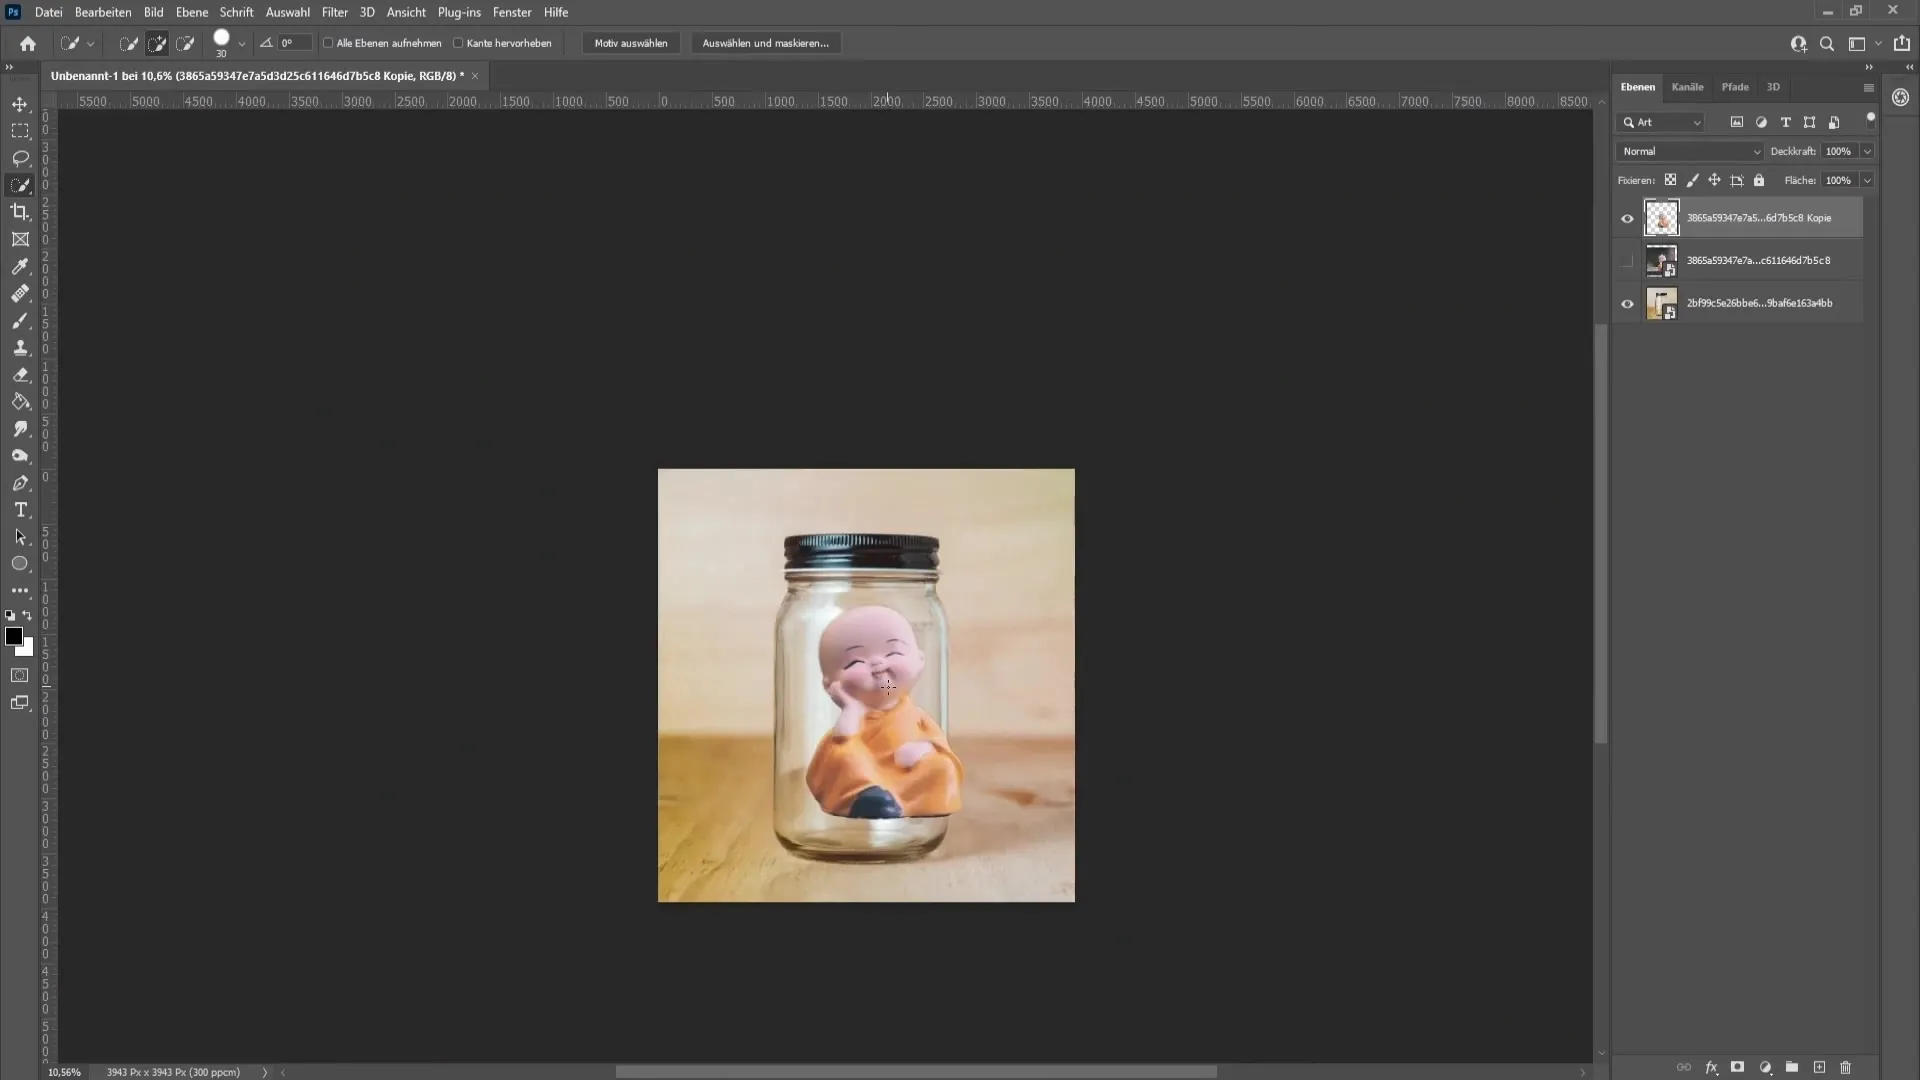The width and height of the screenshot is (1920, 1080).
Task: Create a new adjustment layer
Action: tap(1765, 1067)
